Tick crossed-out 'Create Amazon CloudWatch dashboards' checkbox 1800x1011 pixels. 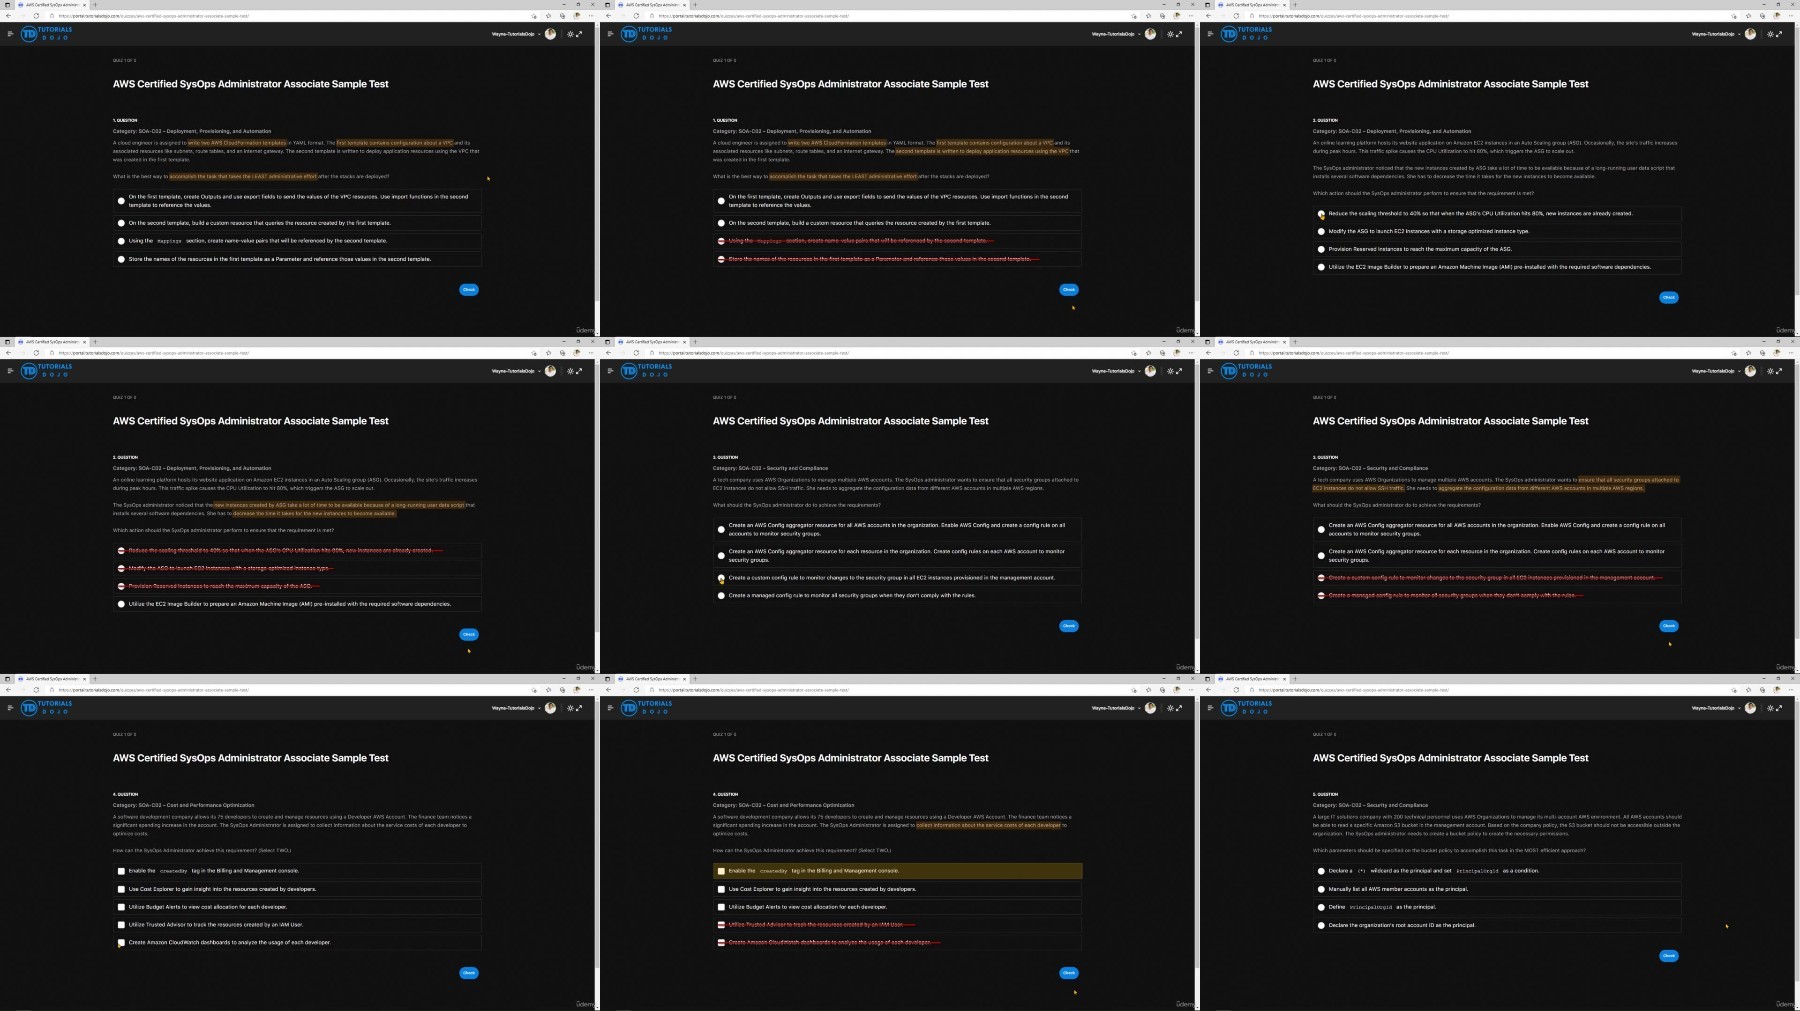click(x=721, y=943)
